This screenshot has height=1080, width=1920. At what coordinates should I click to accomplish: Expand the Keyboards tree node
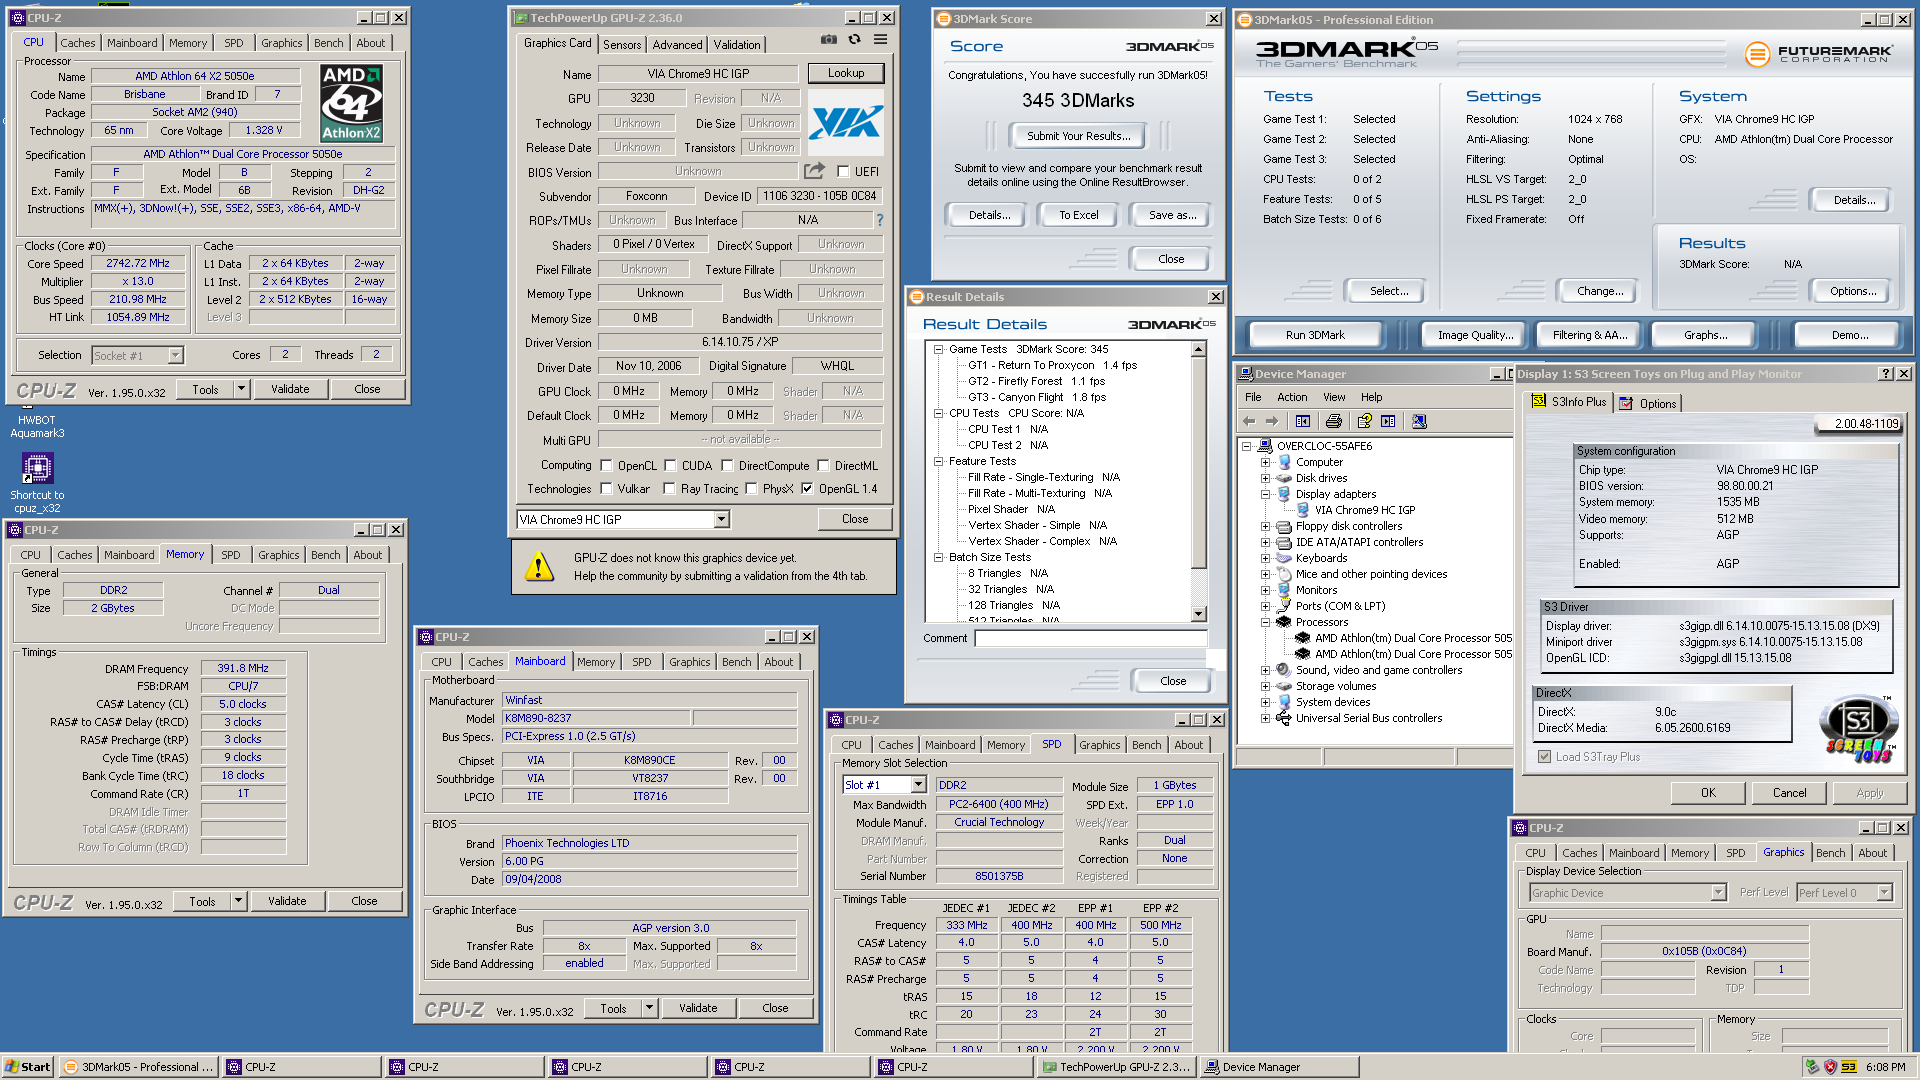pyautogui.click(x=1265, y=558)
